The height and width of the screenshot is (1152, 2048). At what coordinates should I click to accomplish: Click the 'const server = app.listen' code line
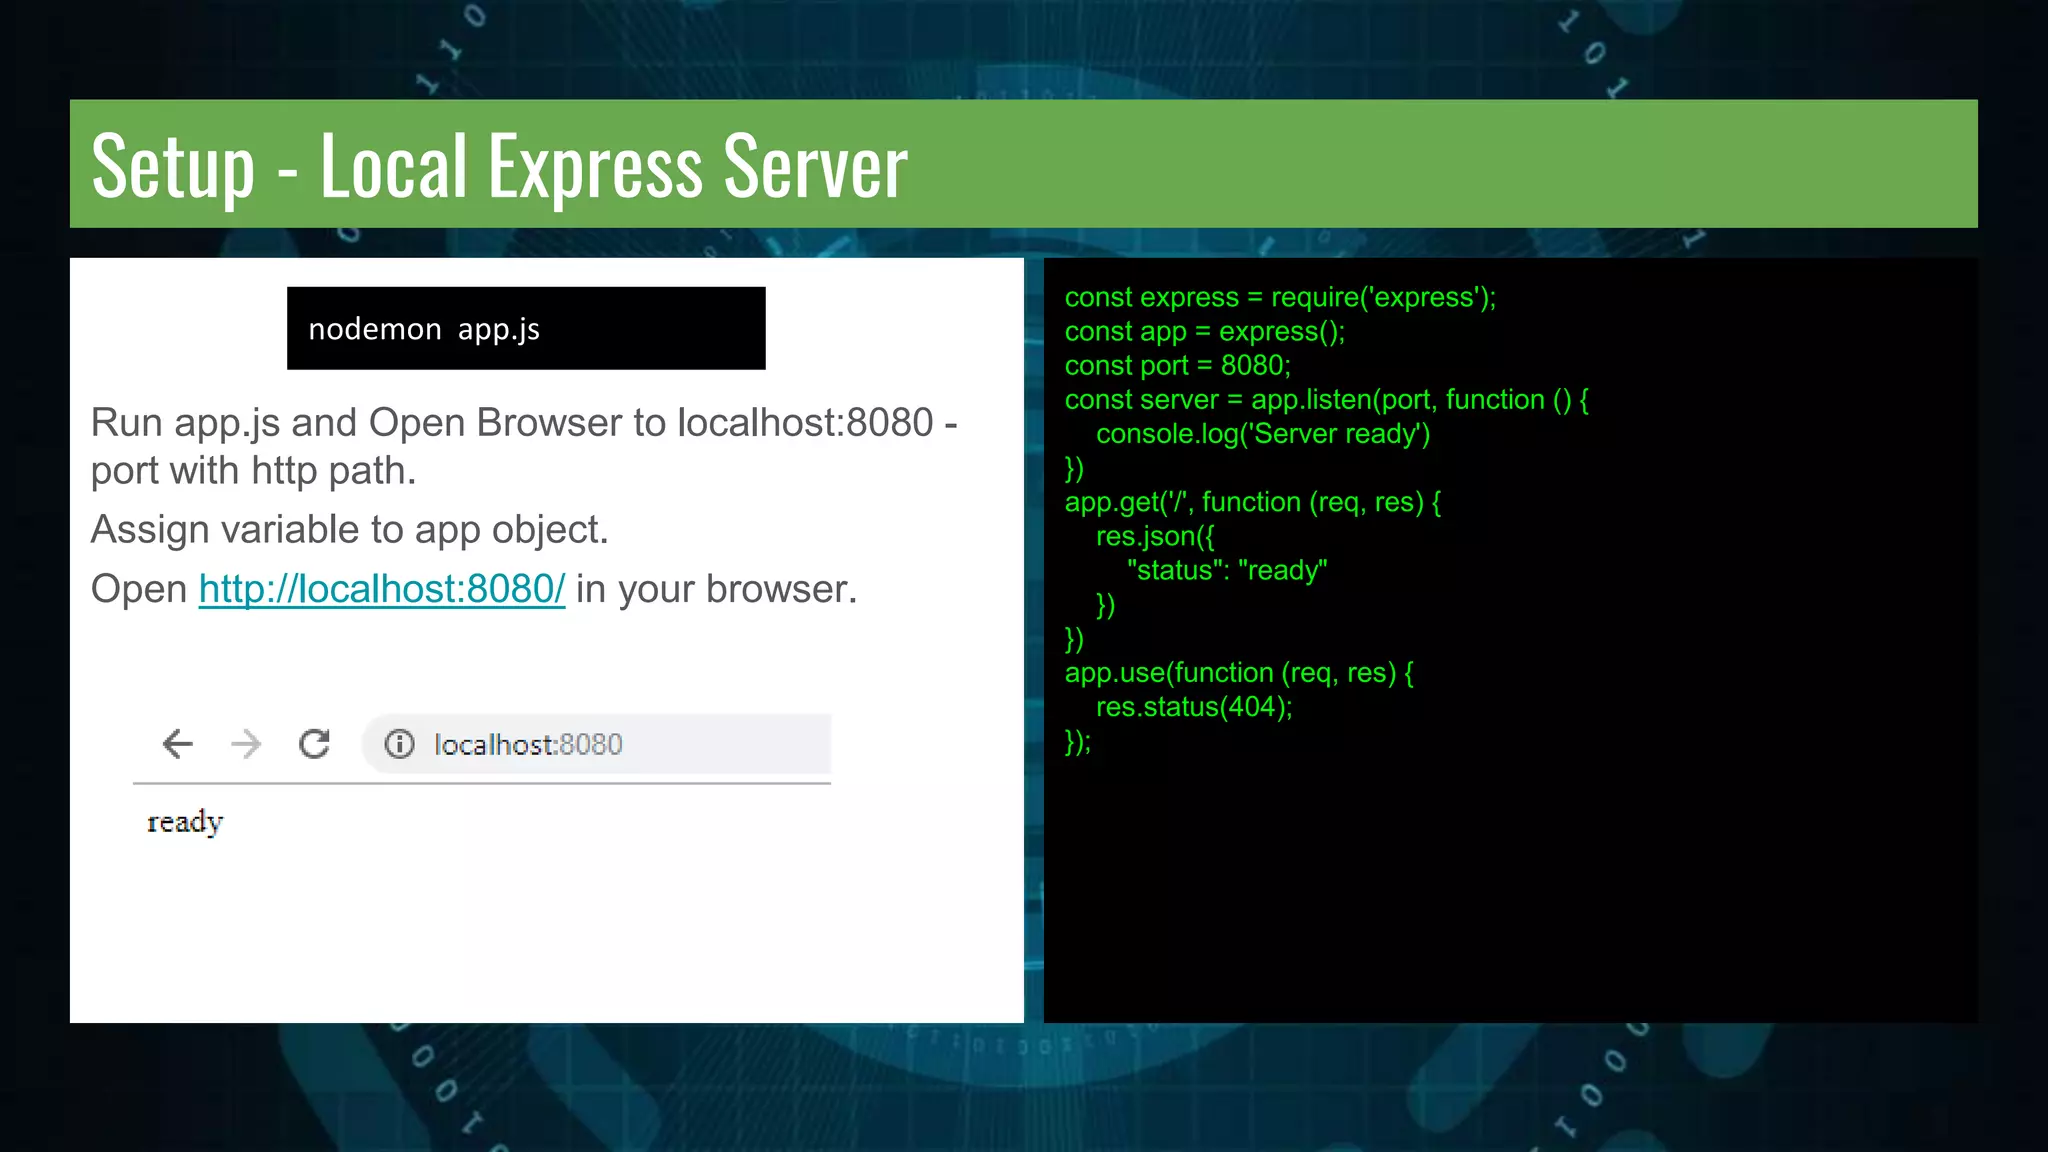click(x=1327, y=400)
